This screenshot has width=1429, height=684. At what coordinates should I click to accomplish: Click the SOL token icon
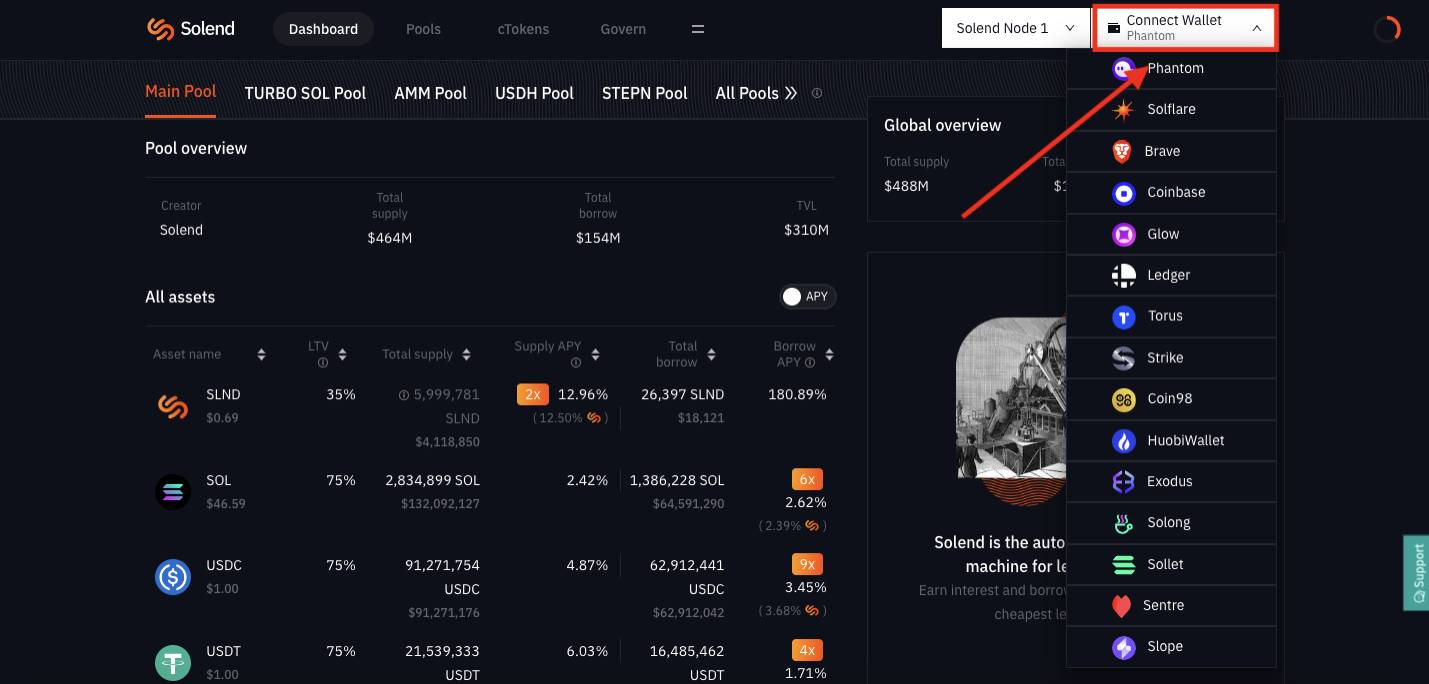(173, 491)
